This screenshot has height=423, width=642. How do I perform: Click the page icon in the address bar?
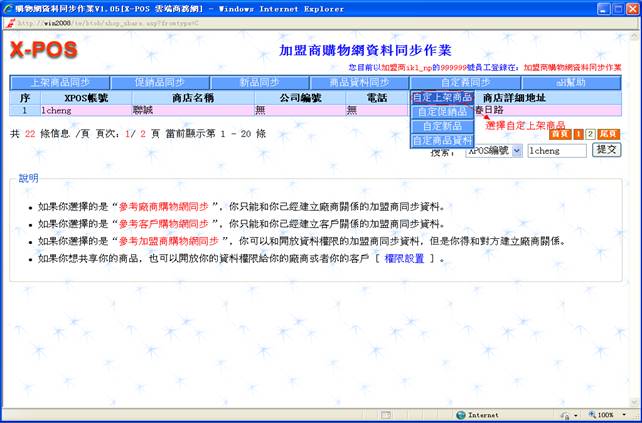click(10, 23)
